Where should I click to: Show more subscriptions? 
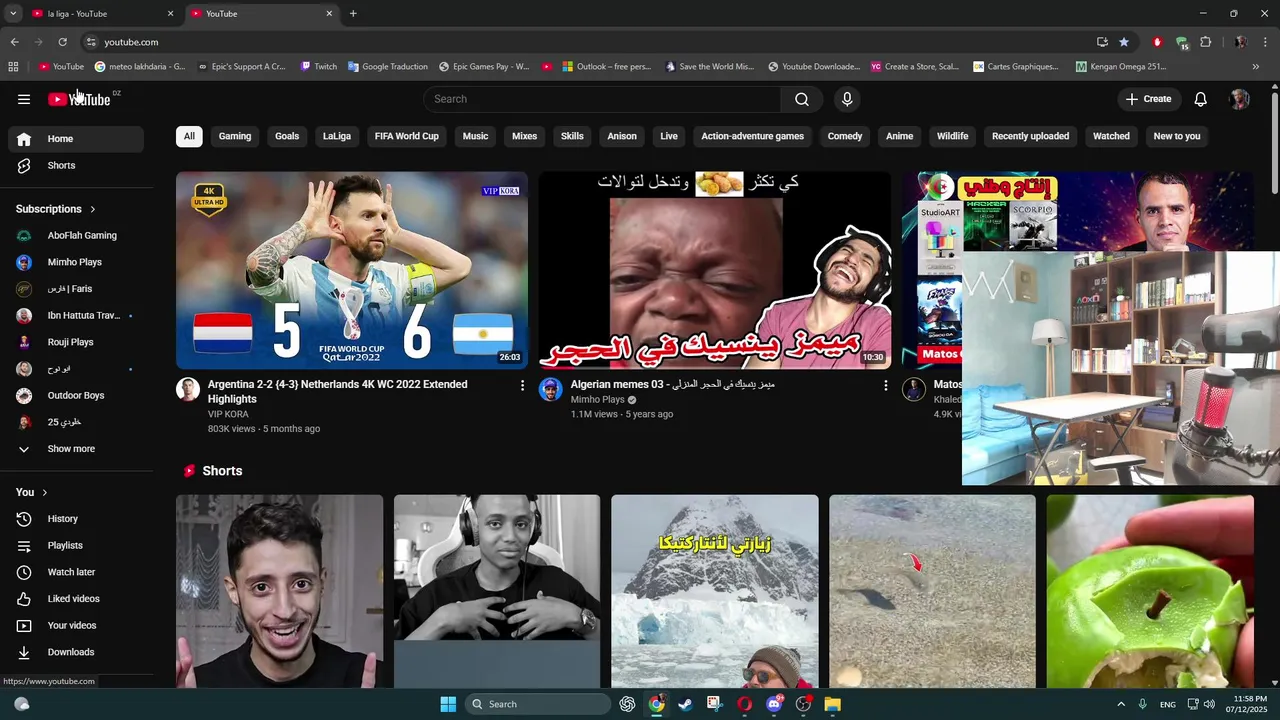coord(76,449)
